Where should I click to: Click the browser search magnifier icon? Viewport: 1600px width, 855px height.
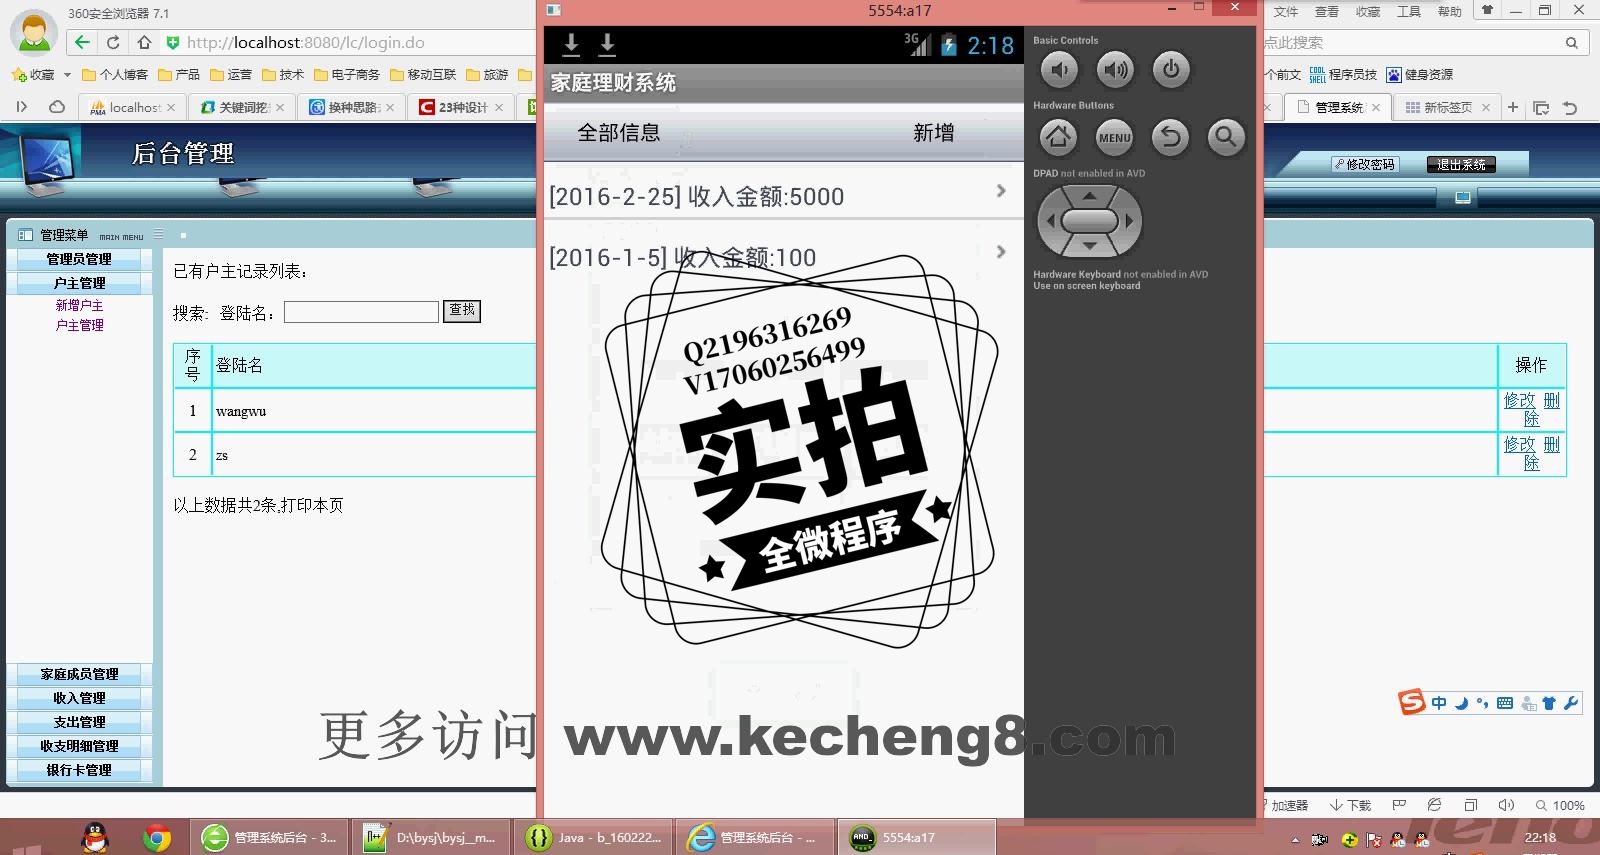[x=1572, y=43]
